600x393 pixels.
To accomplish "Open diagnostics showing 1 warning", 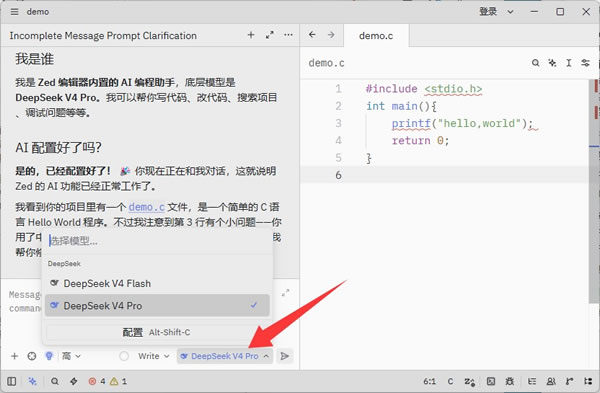I will click(x=119, y=381).
